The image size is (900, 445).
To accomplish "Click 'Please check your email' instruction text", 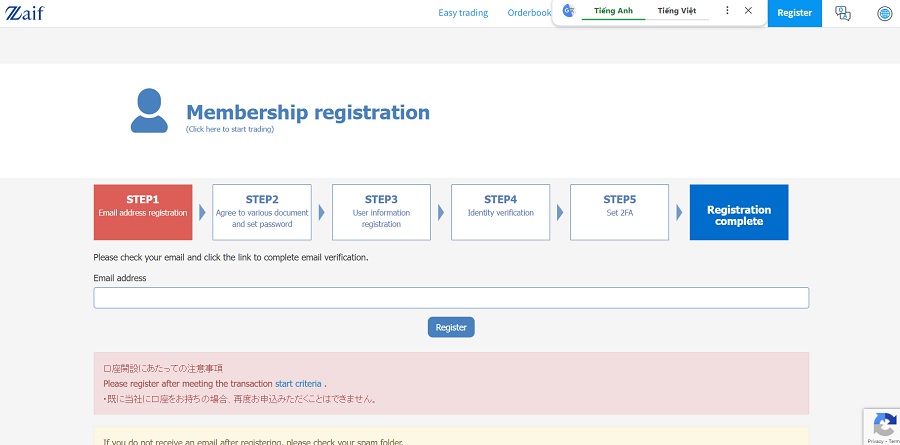I will click(x=231, y=258).
